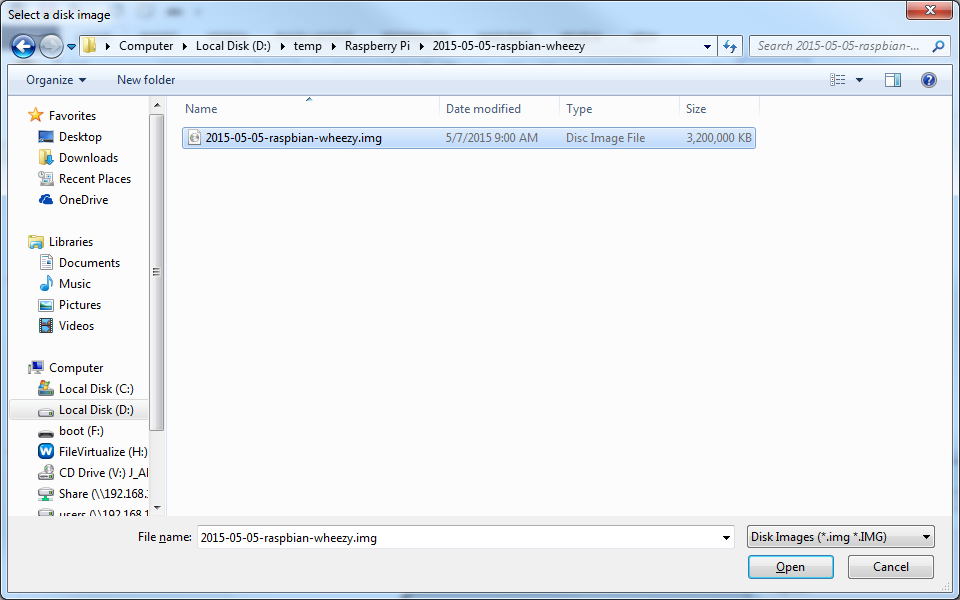Sort files by Date modified column
The width and height of the screenshot is (960, 600).
pos(483,109)
